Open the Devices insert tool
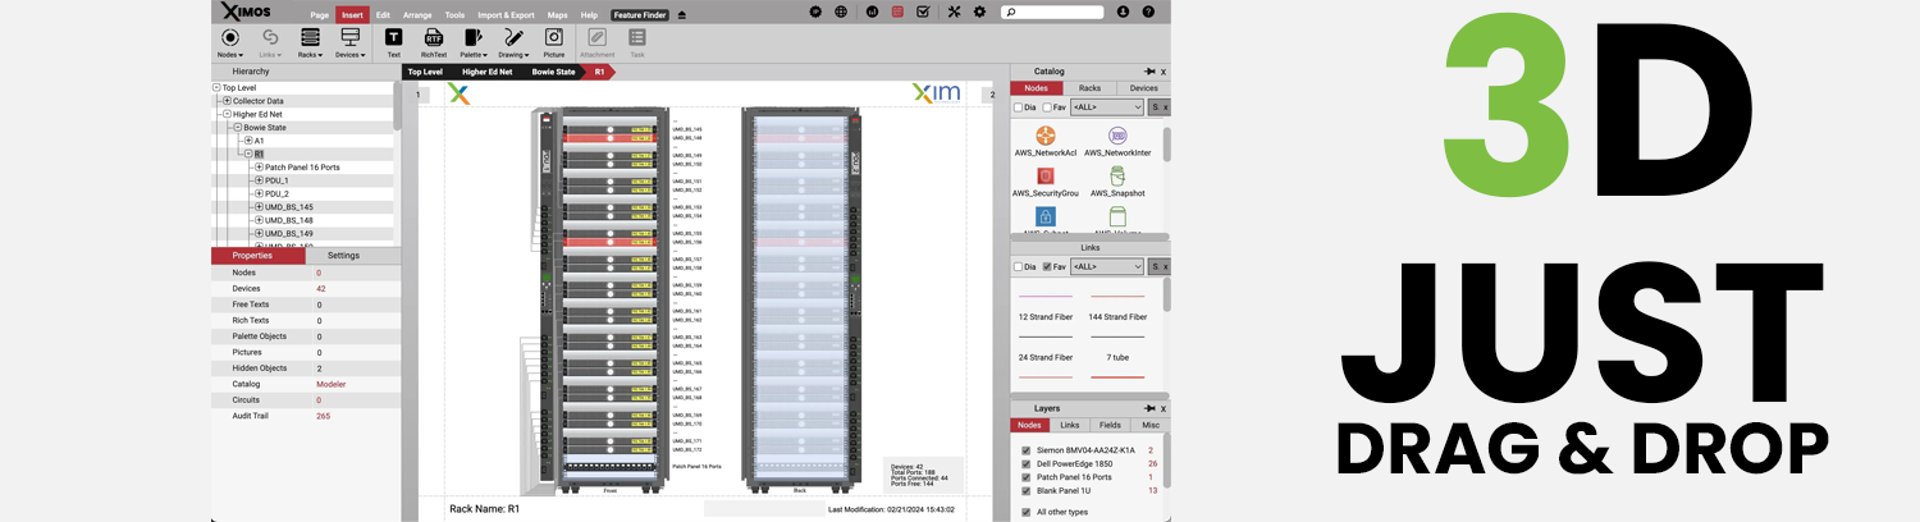 (350, 43)
